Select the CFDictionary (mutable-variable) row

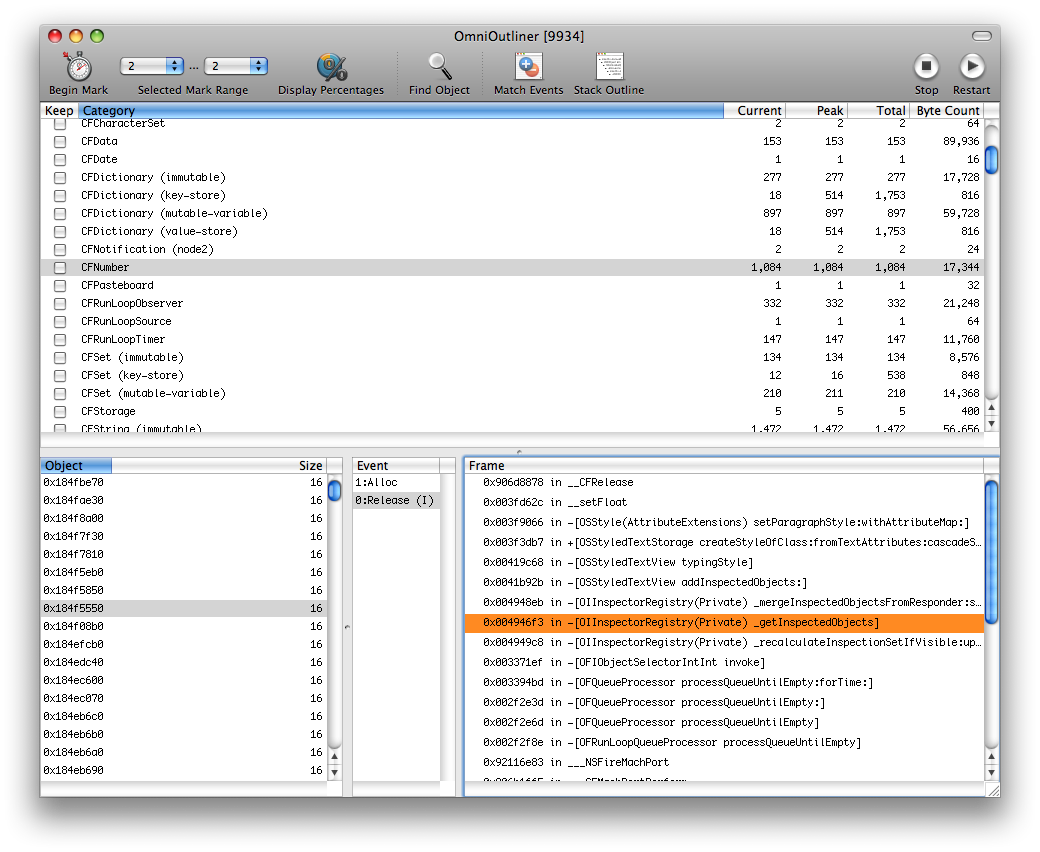pos(512,213)
